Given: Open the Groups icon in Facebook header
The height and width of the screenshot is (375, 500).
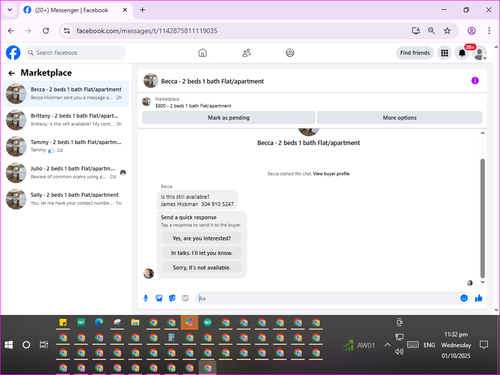Looking at the screenshot, I should pos(290,53).
